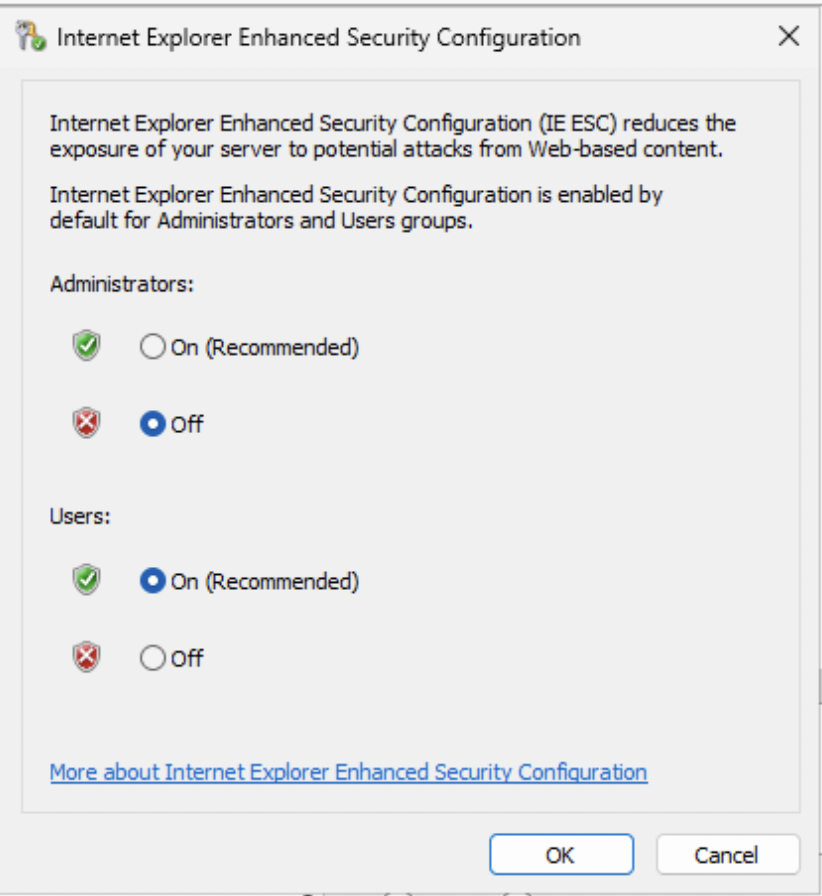Click the IE ESC title bar icon

[x=30, y=38]
